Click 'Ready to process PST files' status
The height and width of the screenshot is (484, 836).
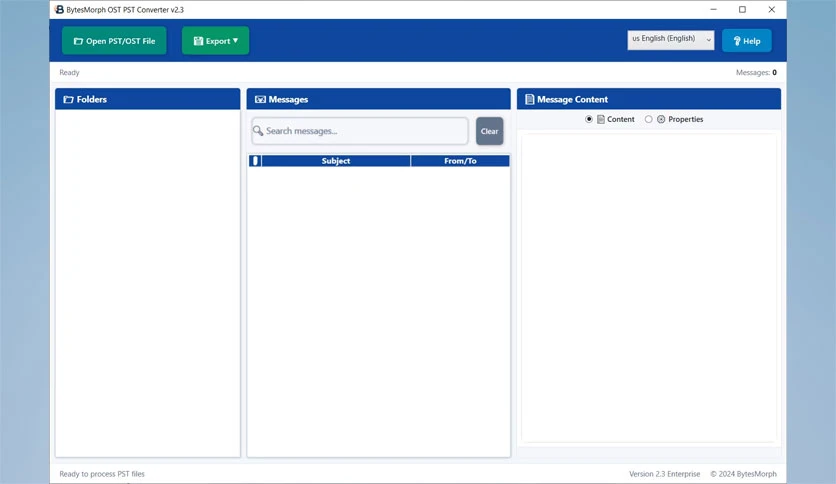click(102, 474)
